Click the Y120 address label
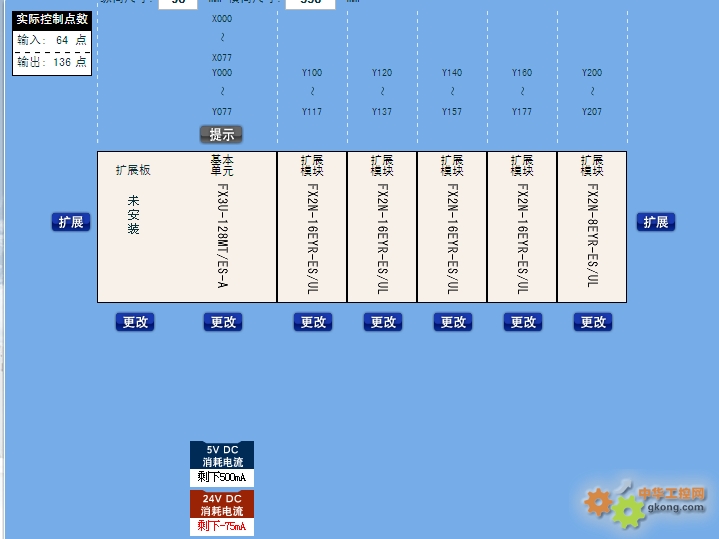Image resolution: width=719 pixels, height=539 pixels. pyautogui.click(x=382, y=72)
